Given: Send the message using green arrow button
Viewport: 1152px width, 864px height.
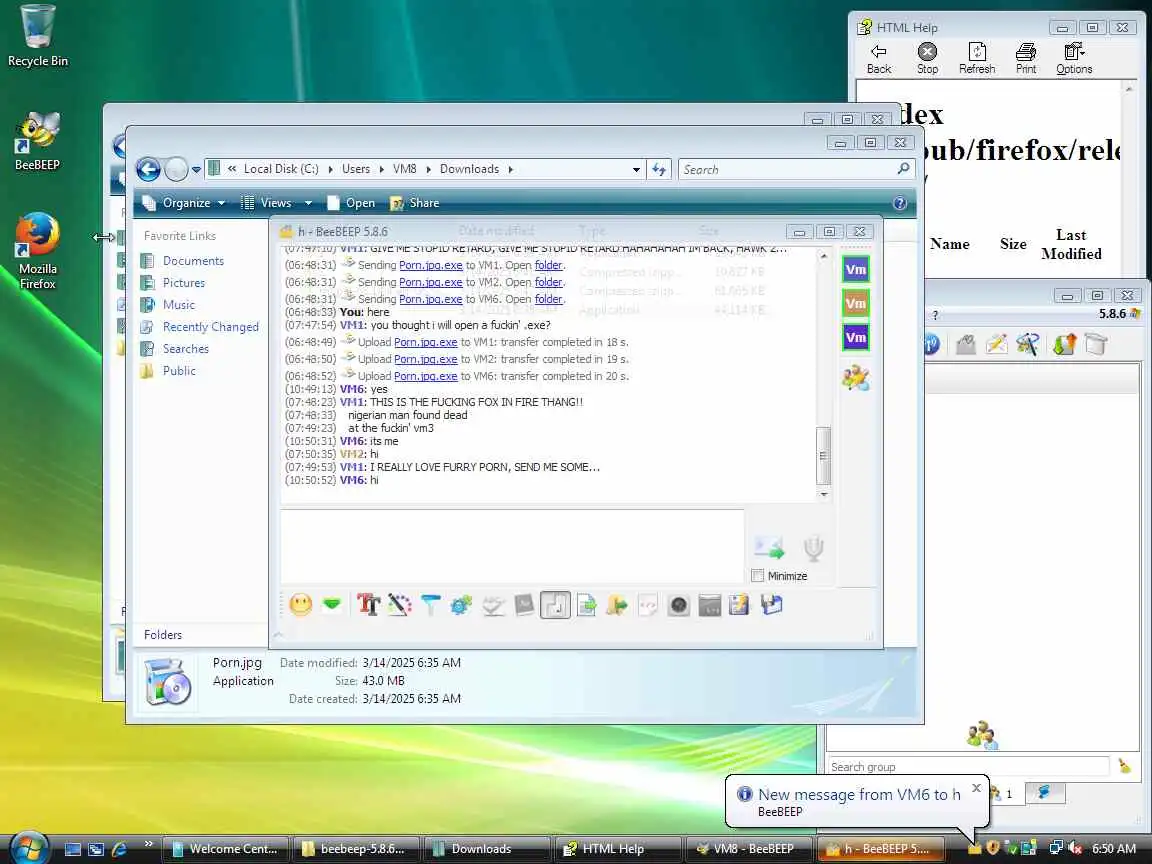Looking at the screenshot, I should (x=769, y=548).
